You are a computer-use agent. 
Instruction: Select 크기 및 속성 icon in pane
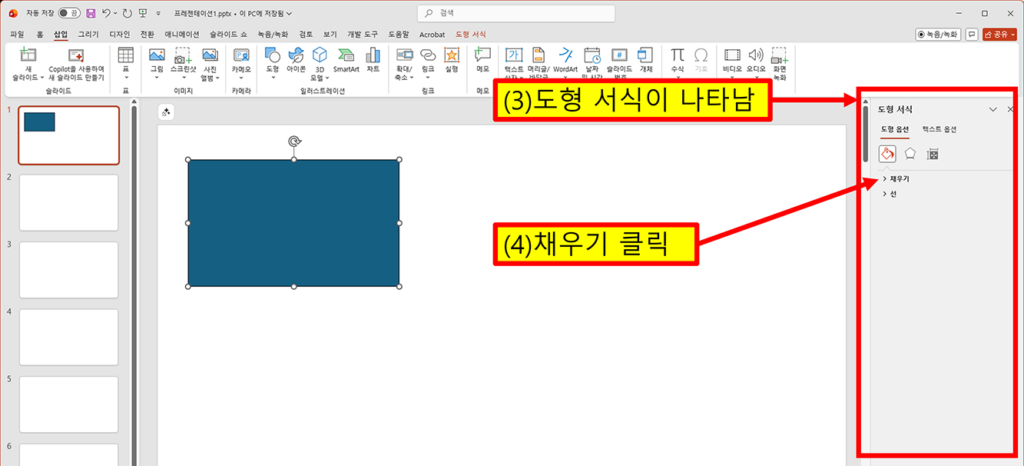tap(933, 154)
